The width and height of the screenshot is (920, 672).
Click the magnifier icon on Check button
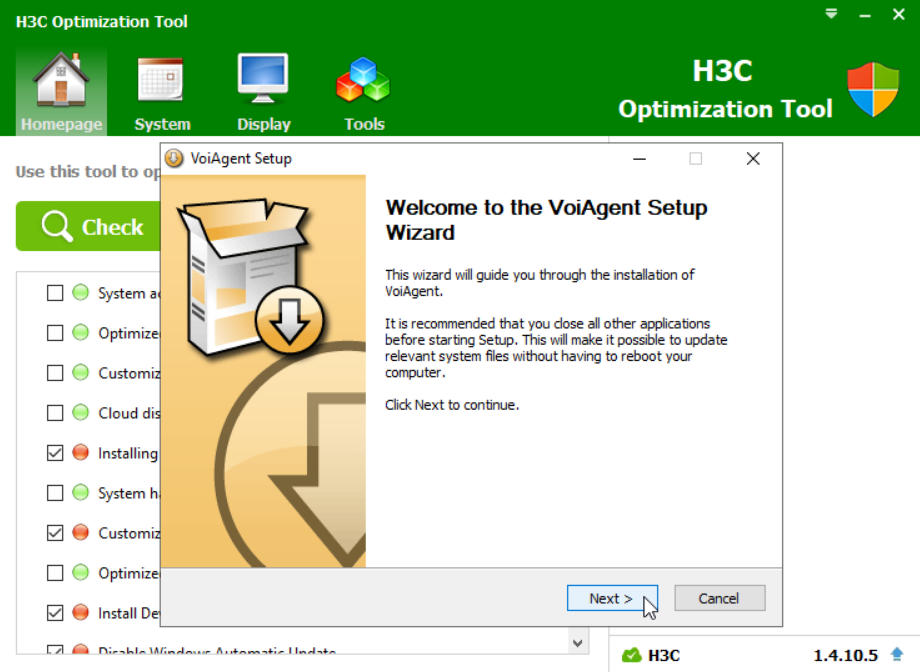point(57,226)
